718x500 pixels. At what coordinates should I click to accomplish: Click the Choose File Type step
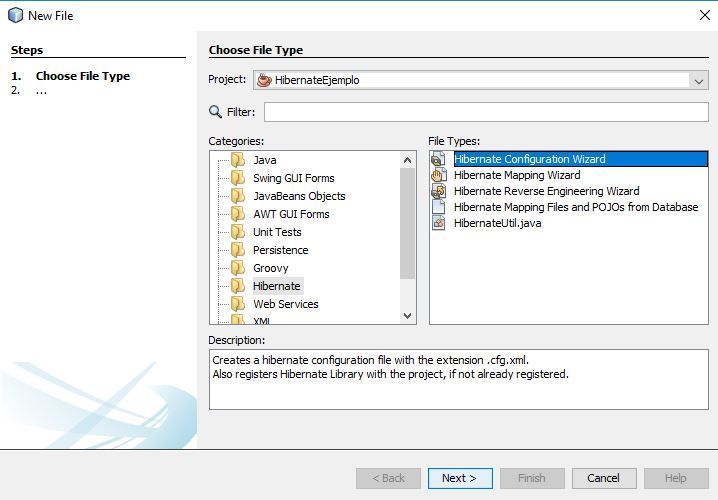point(82,76)
